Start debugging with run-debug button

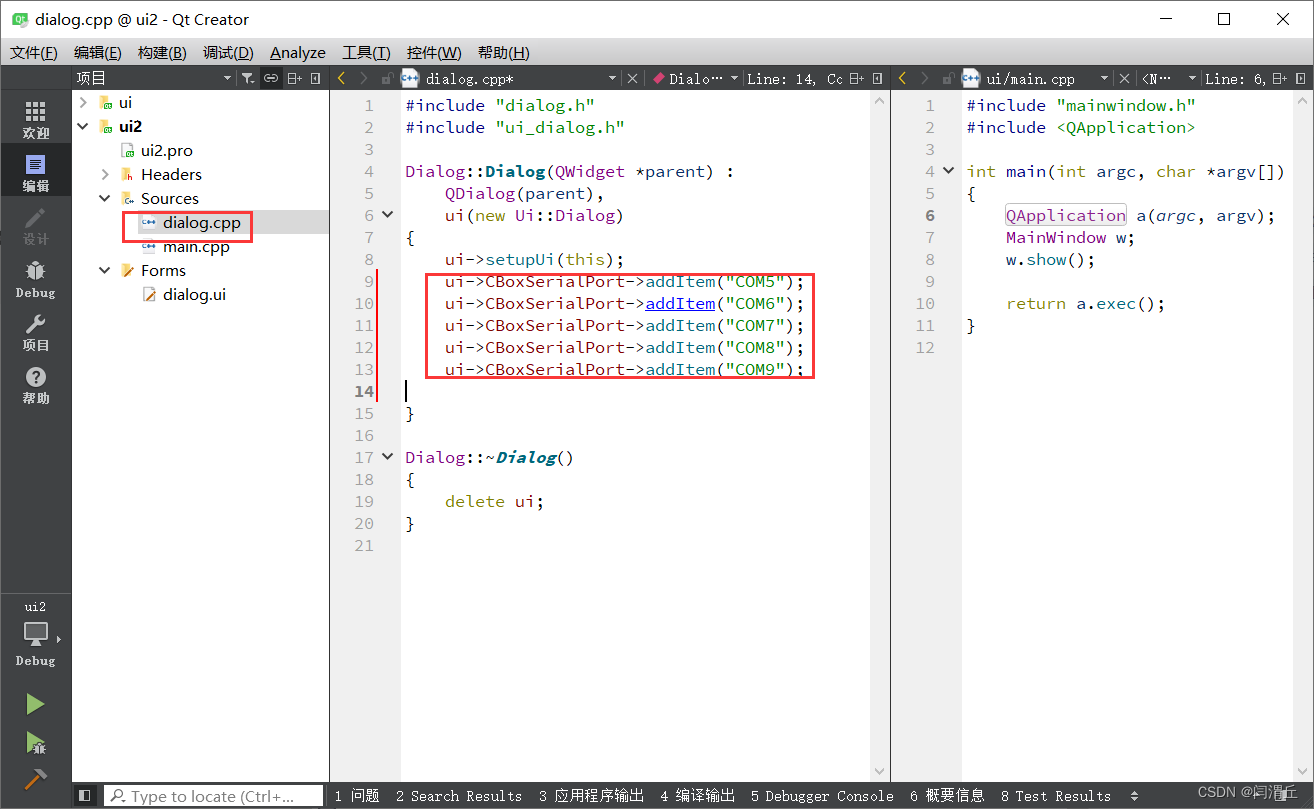coord(35,742)
